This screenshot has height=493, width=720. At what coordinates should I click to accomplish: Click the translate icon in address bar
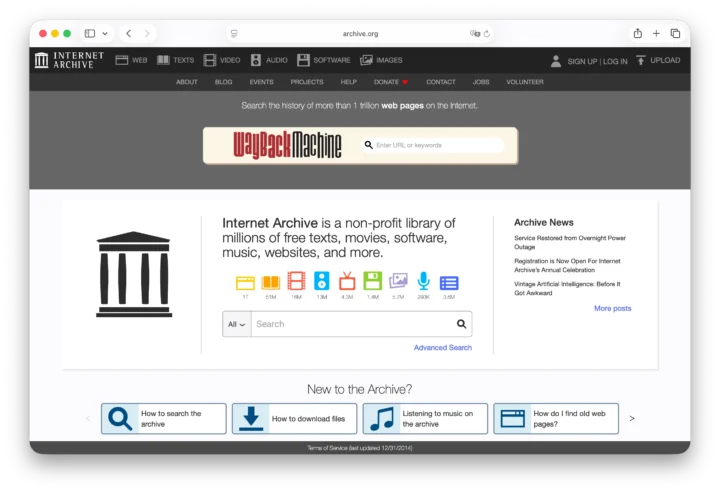pyautogui.click(x=475, y=34)
